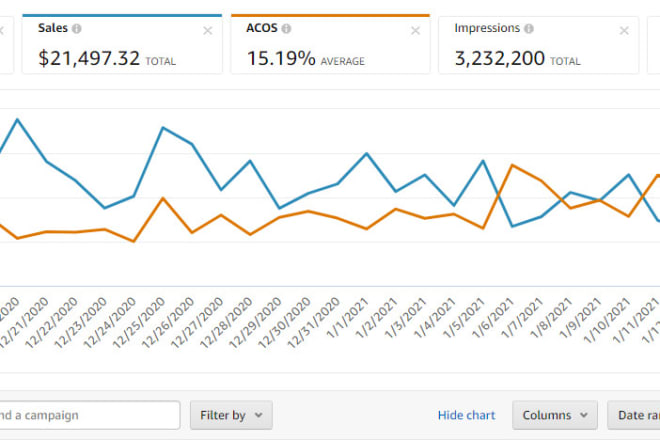
Task: Click the 15.19% ACOS average value
Action: pos(281,58)
